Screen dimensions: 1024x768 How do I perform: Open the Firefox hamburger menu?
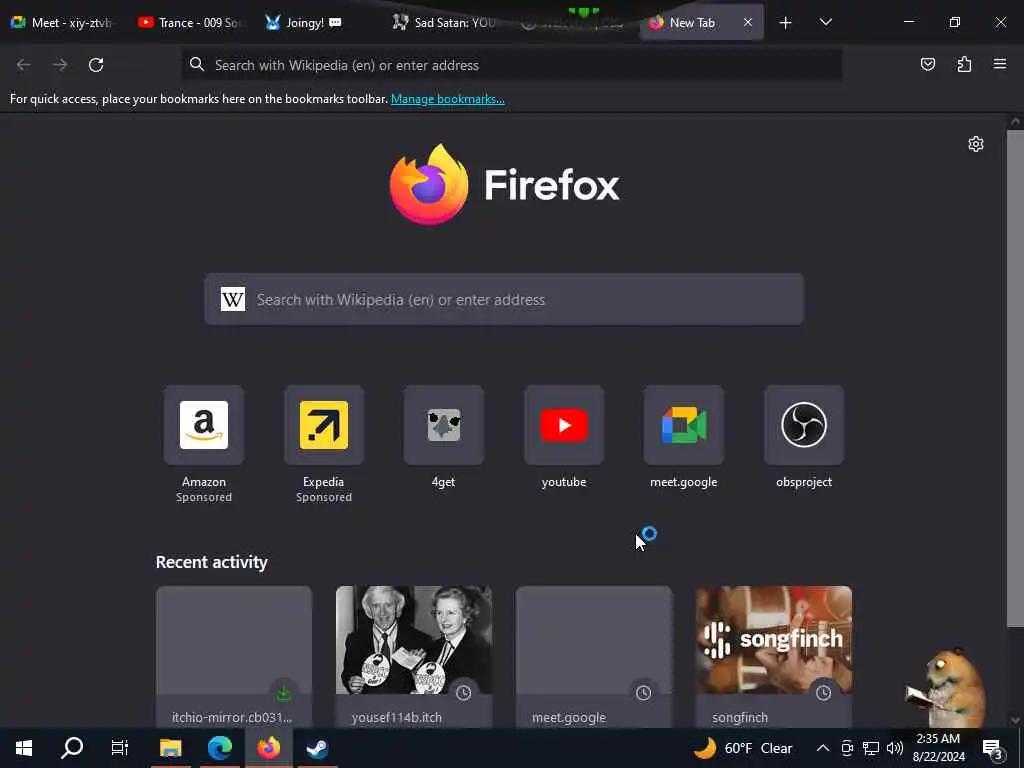click(x=1000, y=64)
